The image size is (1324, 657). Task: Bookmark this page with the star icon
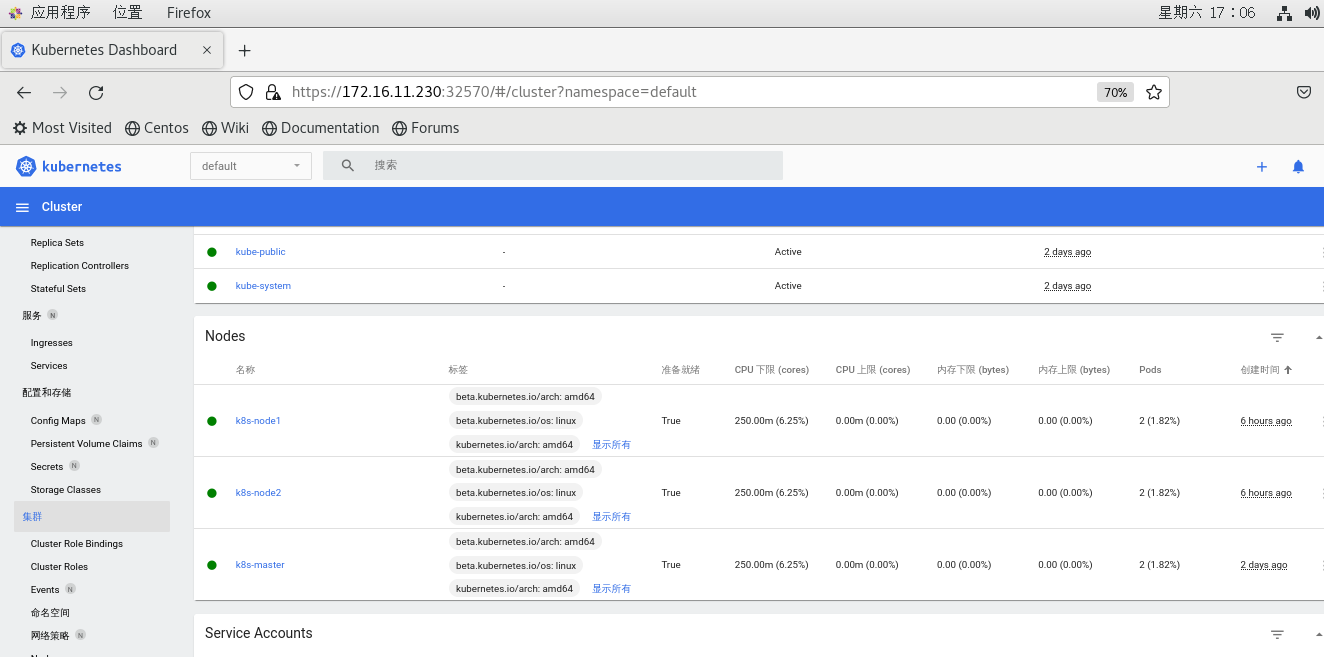(1153, 93)
